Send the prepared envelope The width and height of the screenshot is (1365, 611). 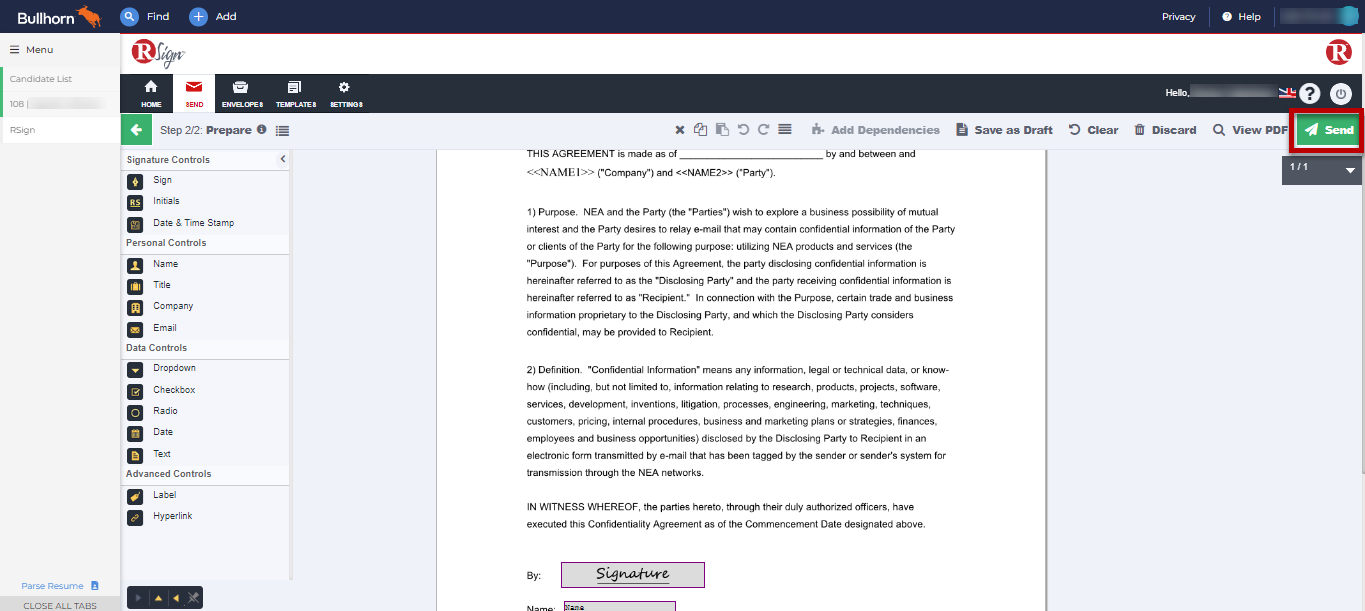(x=1327, y=129)
